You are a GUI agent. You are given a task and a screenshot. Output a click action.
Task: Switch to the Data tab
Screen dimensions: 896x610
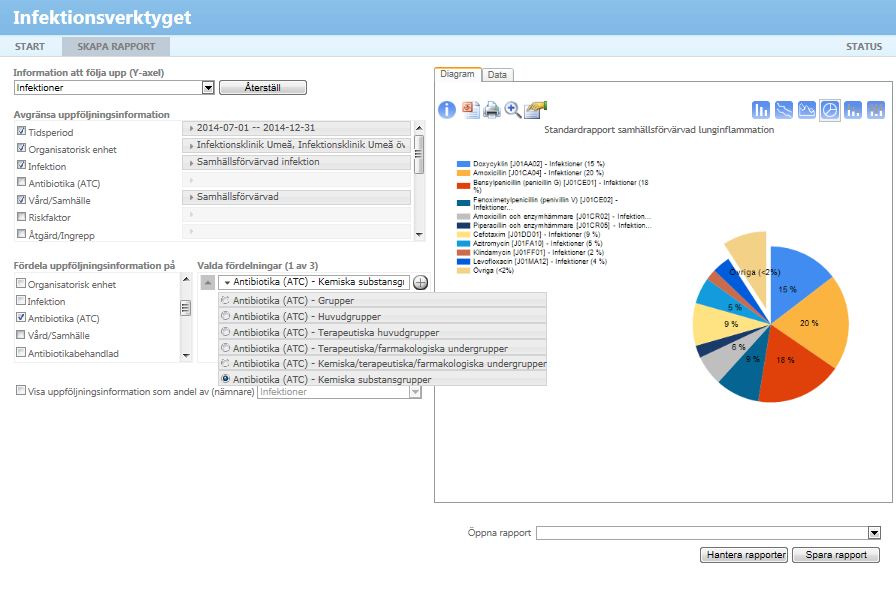coord(497,75)
